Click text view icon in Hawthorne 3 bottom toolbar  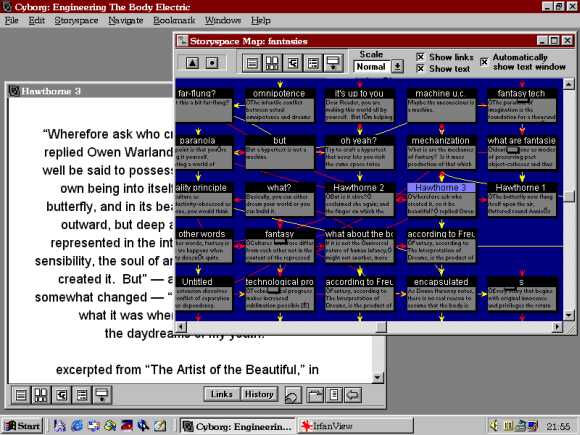click(21, 395)
